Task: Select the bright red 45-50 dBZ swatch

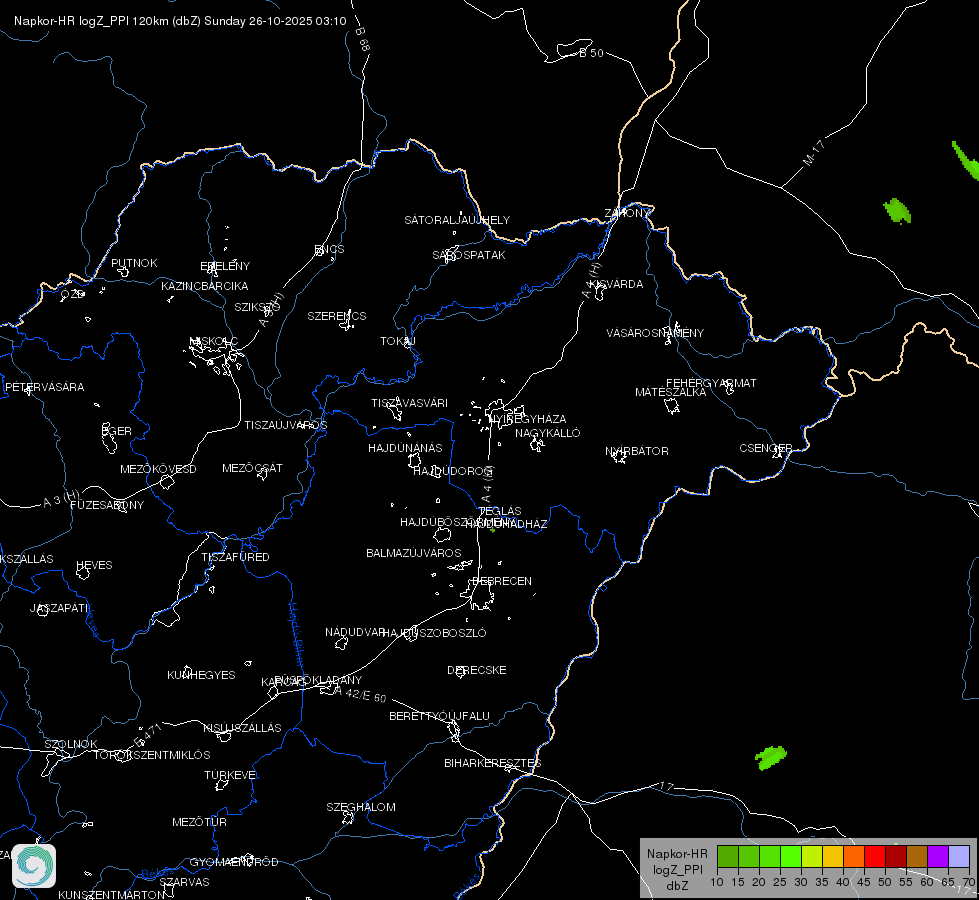Action: click(x=875, y=856)
